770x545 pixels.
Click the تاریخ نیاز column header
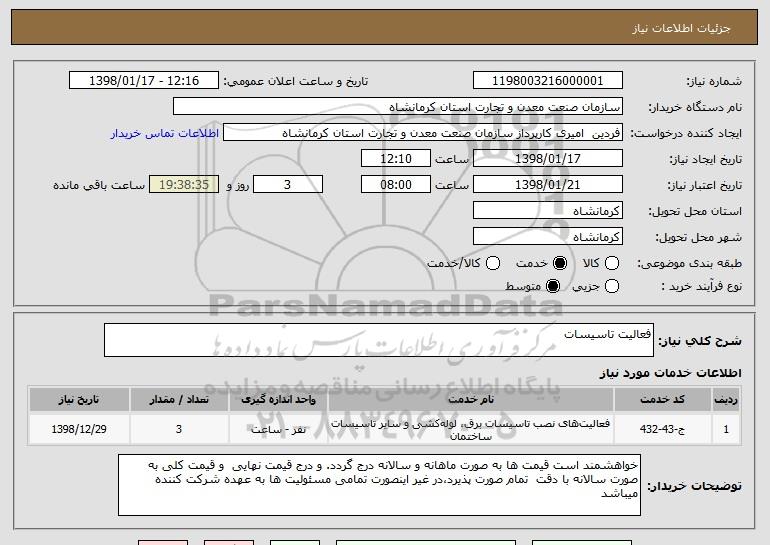coord(79,400)
